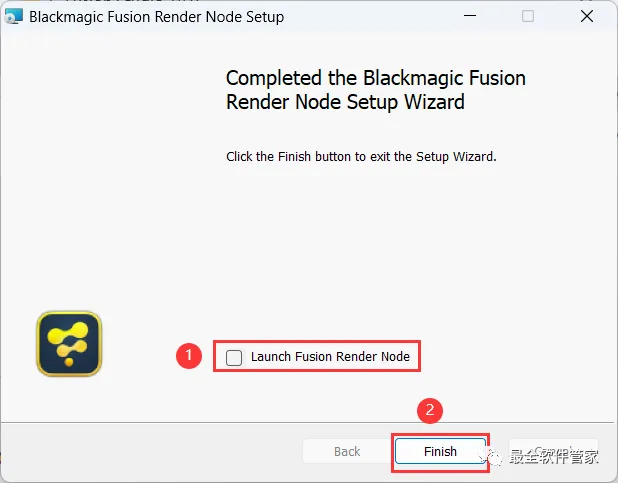Click the red circled number 2 marker
This screenshot has height=483, width=618.
pyautogui.click(x=430, y=410)
